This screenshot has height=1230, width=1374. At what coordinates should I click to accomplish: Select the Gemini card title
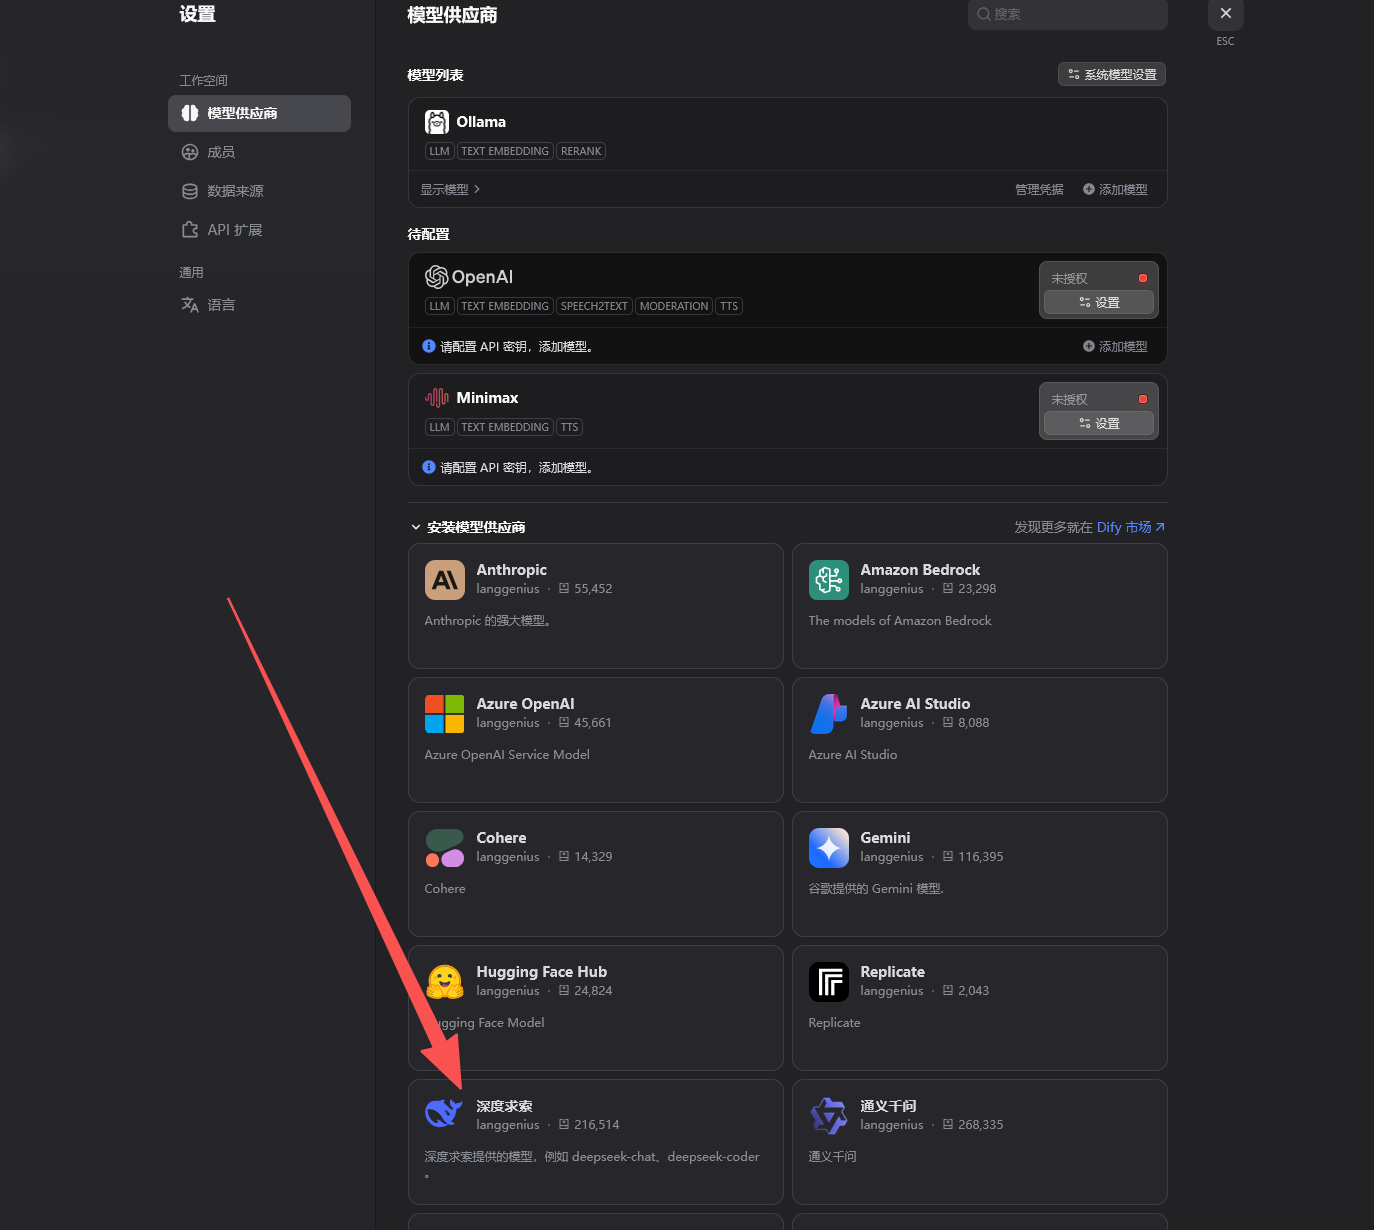point(885,838)
